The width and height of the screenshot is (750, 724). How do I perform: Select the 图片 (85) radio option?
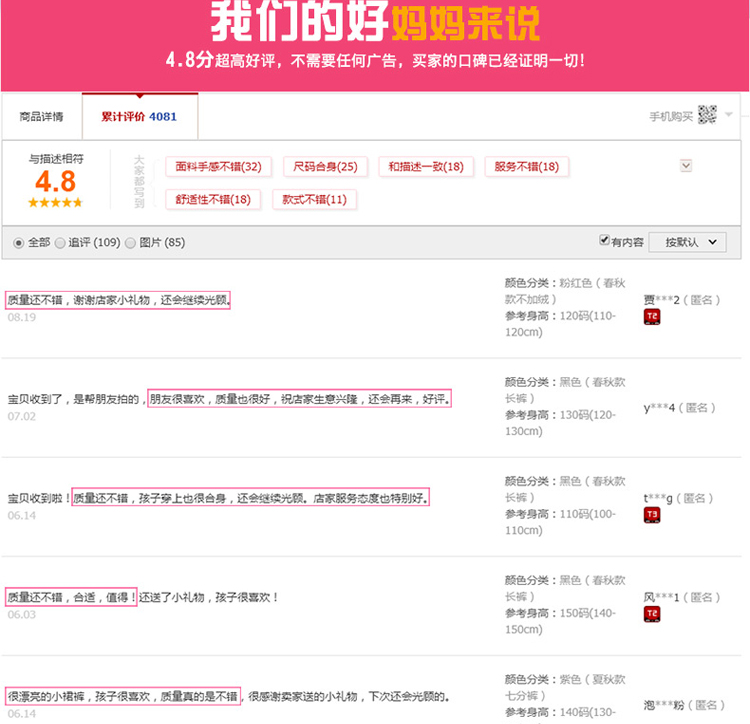(x=132, y=242)
